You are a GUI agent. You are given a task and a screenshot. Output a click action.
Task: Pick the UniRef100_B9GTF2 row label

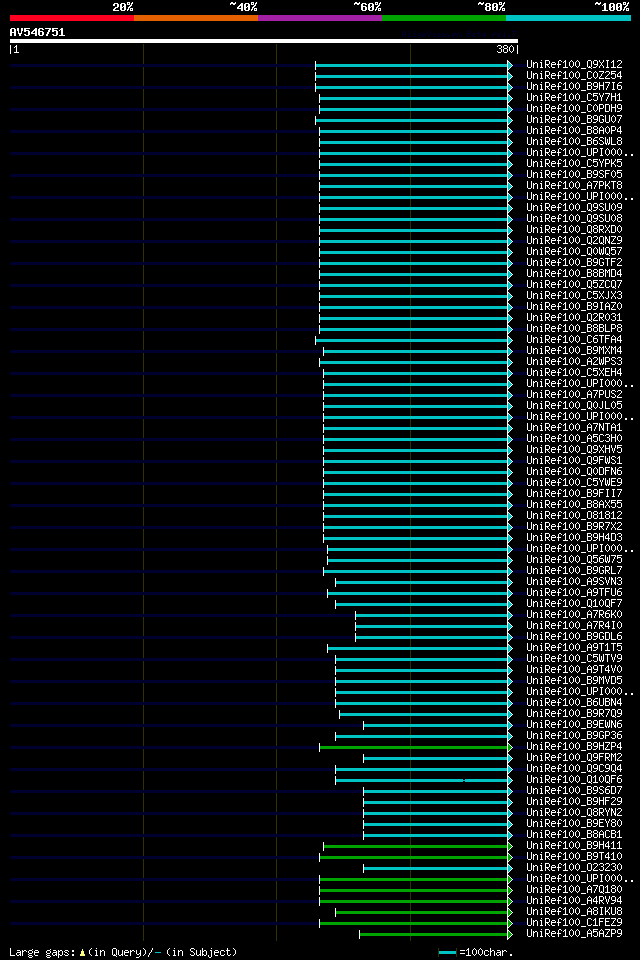click(x=574, y=263)
